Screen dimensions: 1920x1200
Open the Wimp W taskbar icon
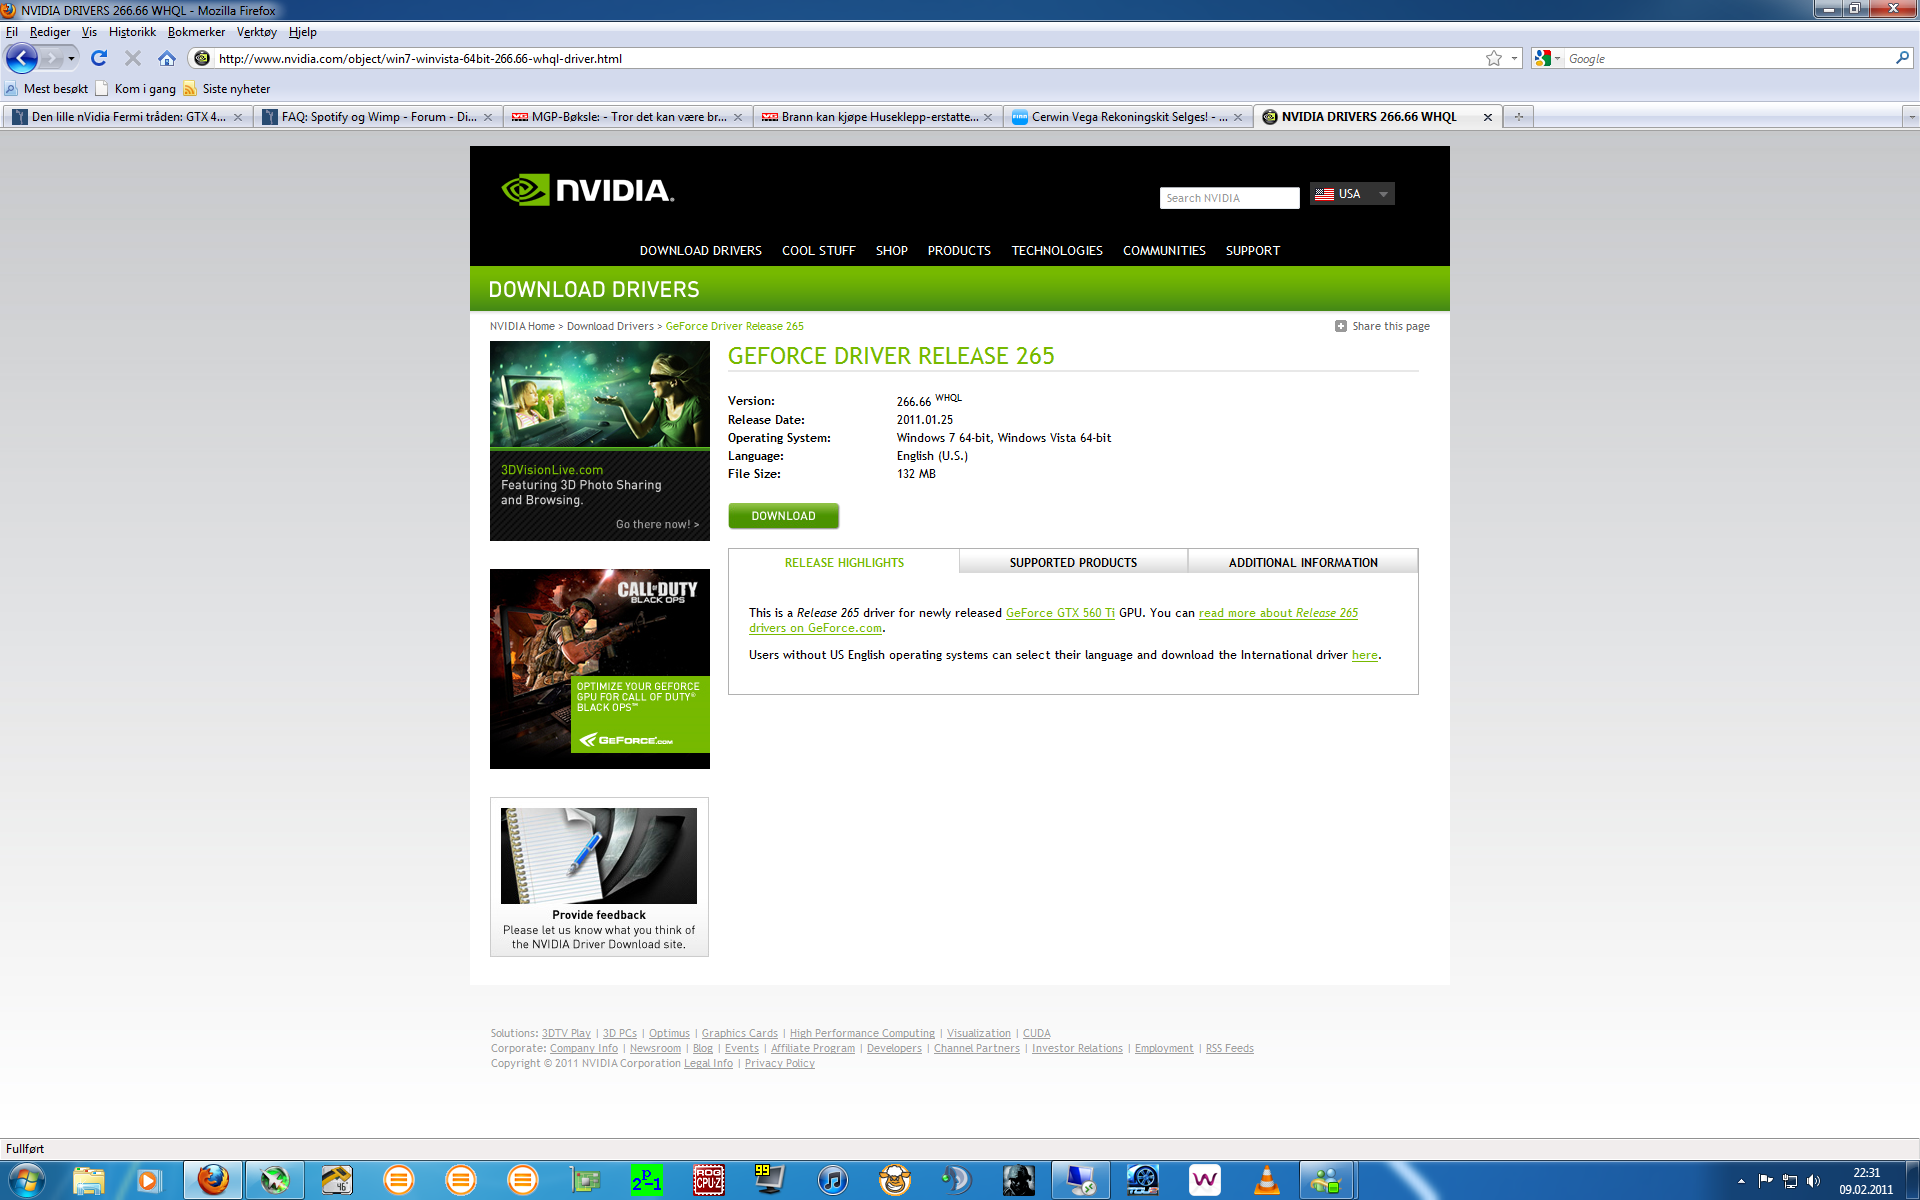[x=1204, y=1180]
